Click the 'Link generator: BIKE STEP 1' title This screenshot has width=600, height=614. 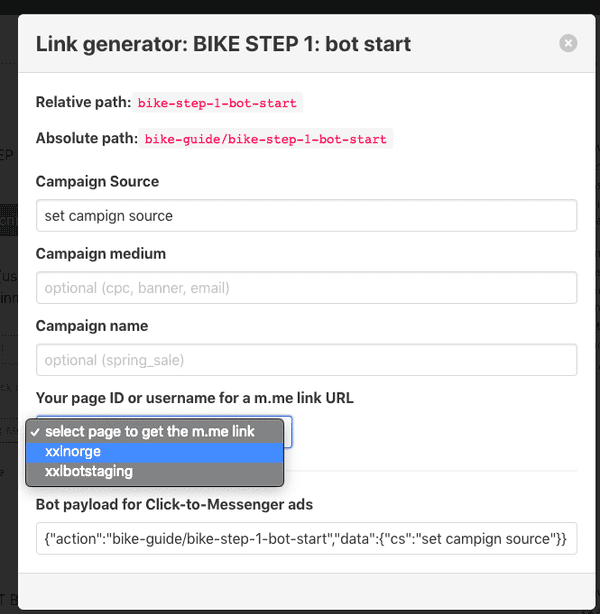(223, 44)
